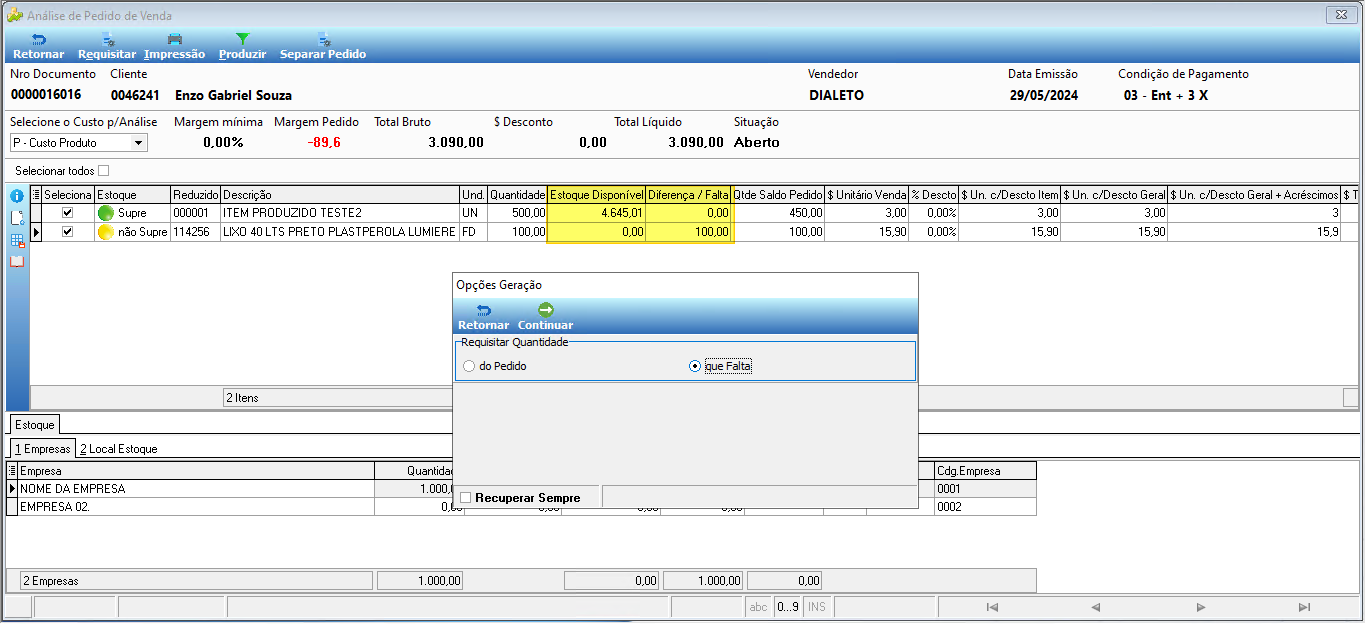Enable the Recuperar Sempre checkbox

point(465,497)
